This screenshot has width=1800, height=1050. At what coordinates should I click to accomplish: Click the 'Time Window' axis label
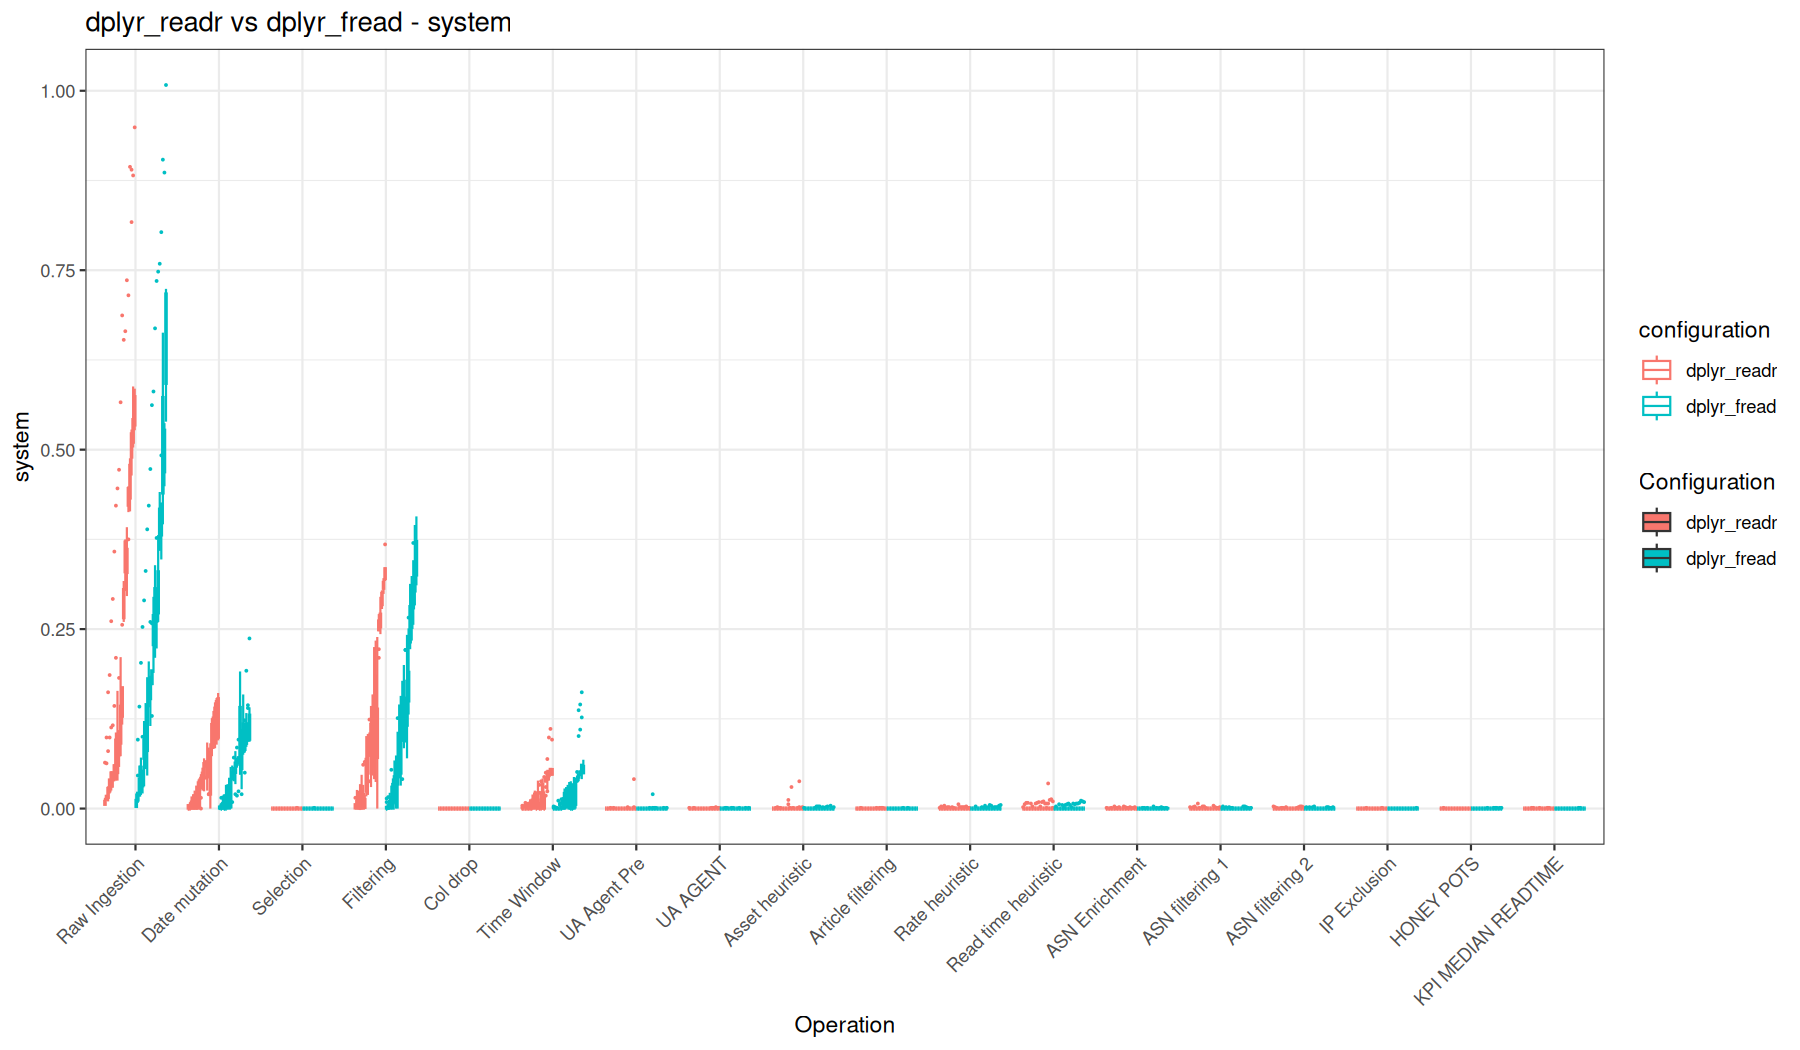pos(519,900)
